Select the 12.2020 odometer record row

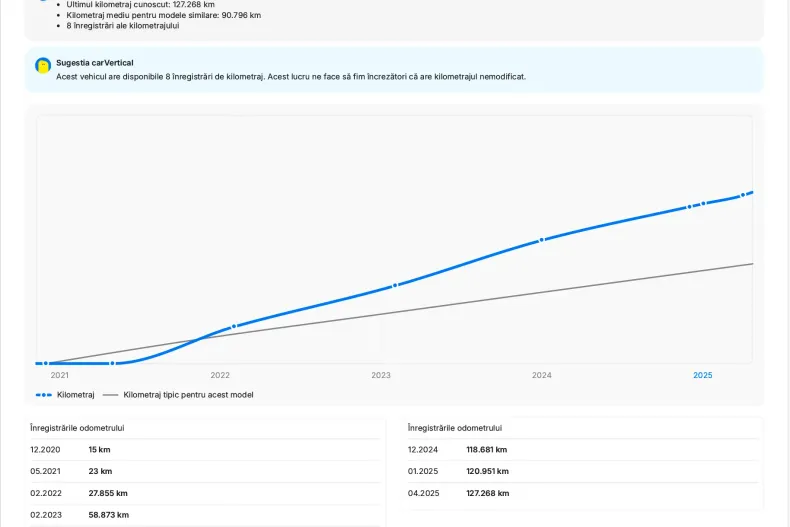click(x=204, y=450)
